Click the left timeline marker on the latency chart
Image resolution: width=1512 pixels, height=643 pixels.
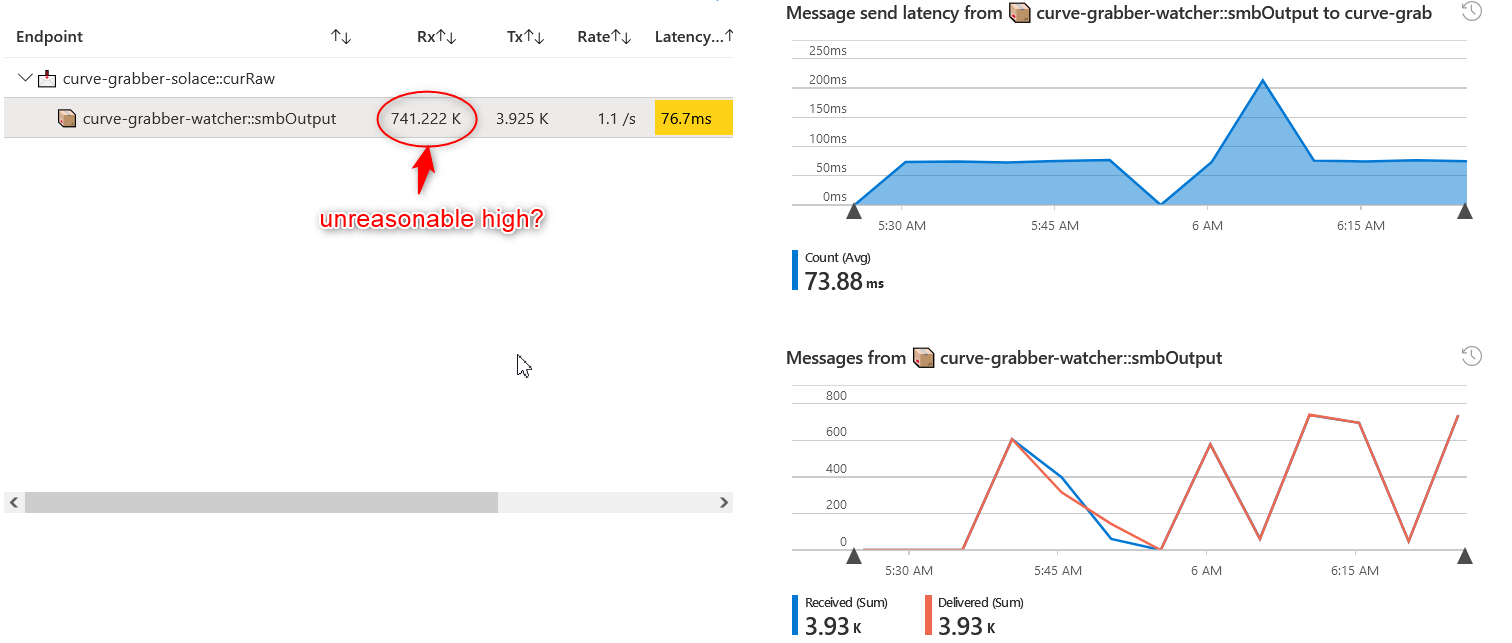[x=854, y=210]
